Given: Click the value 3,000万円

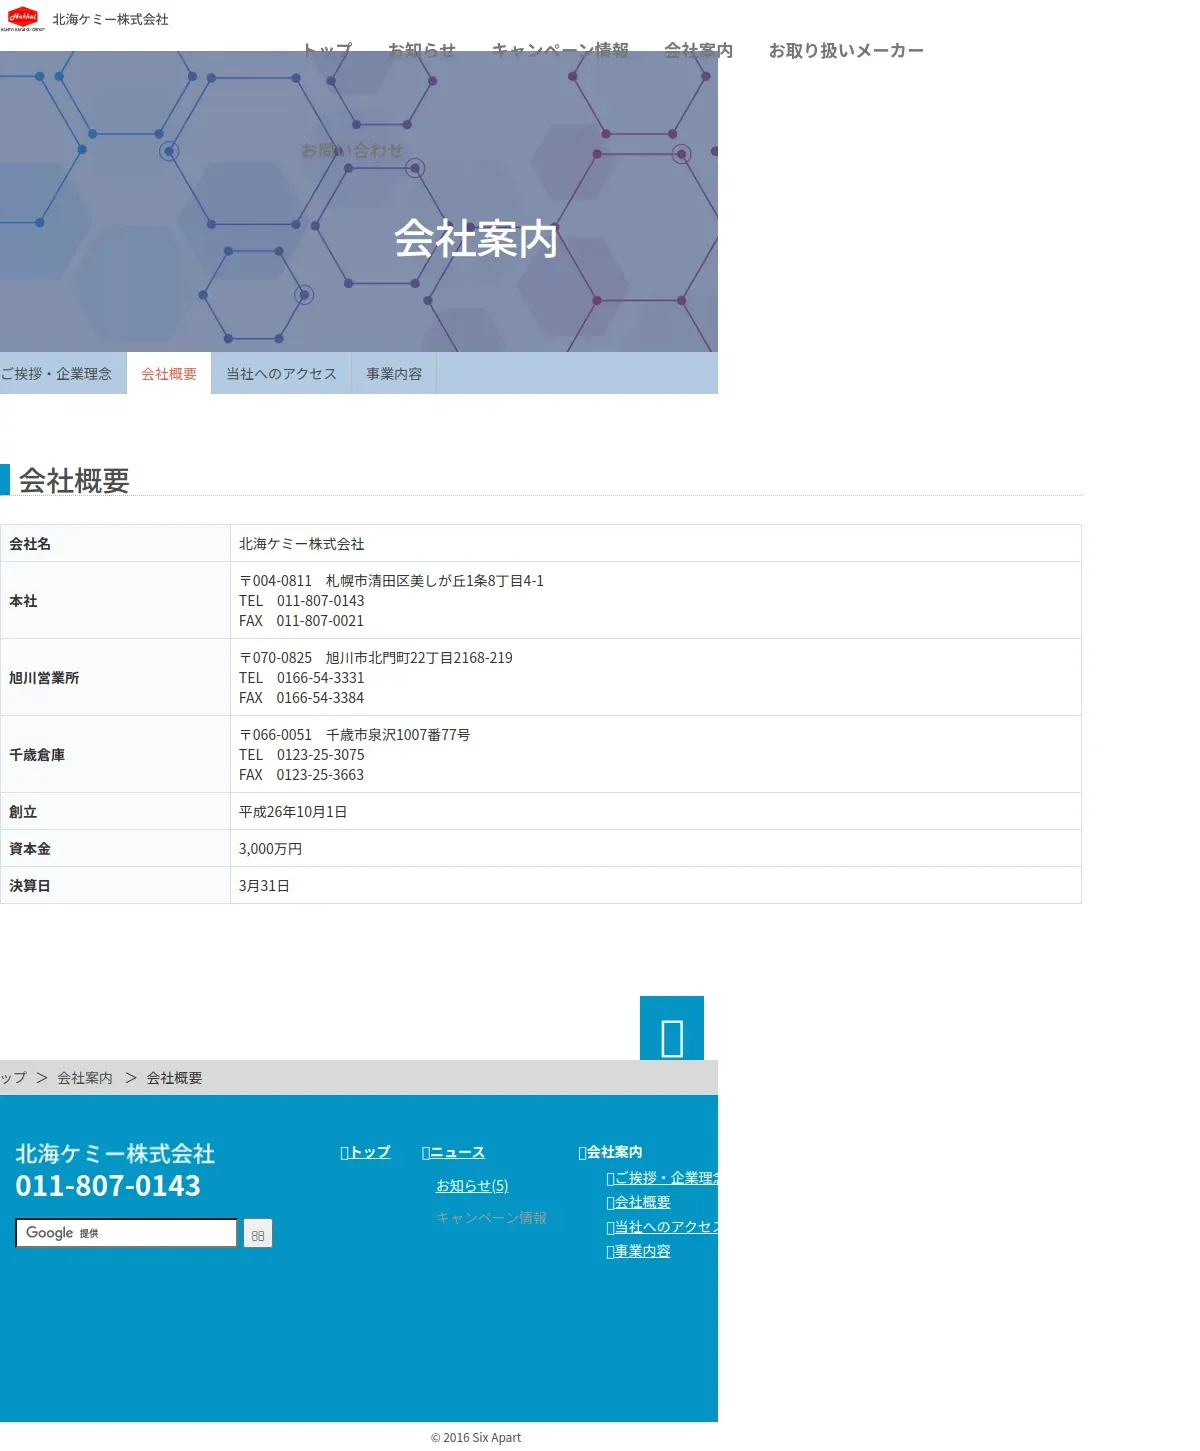Looking at the screenshot, I should click(270, 849).
